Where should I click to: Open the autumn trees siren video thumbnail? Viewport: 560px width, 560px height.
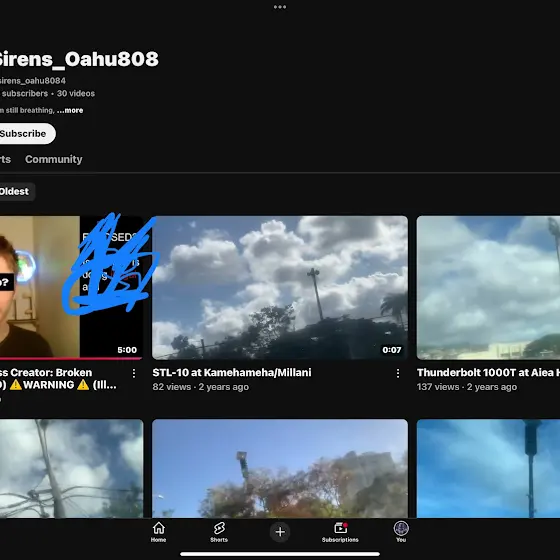click(280, 469)
